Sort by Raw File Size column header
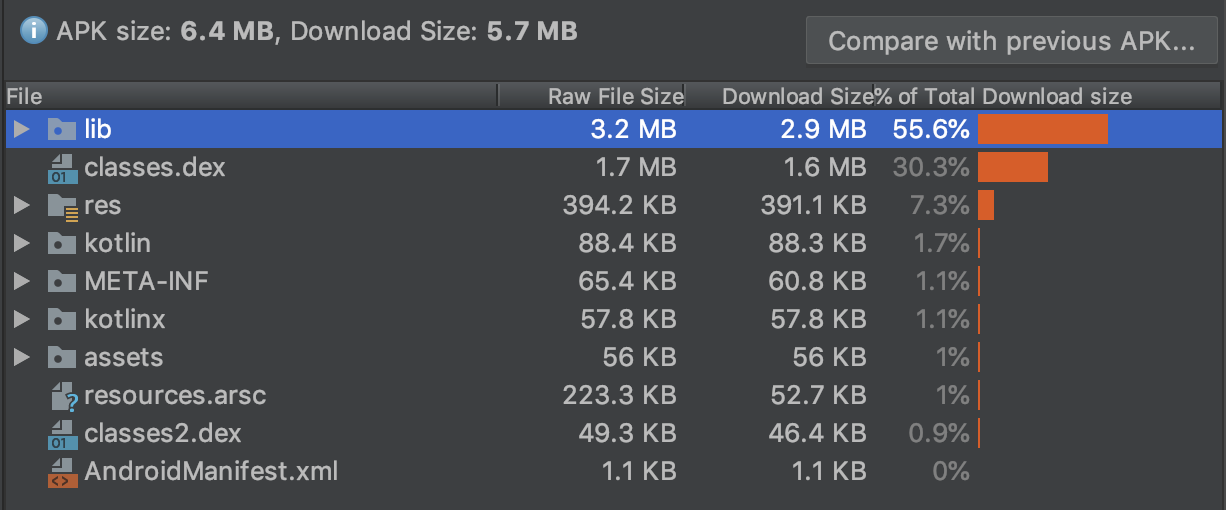 click(614, 96)
